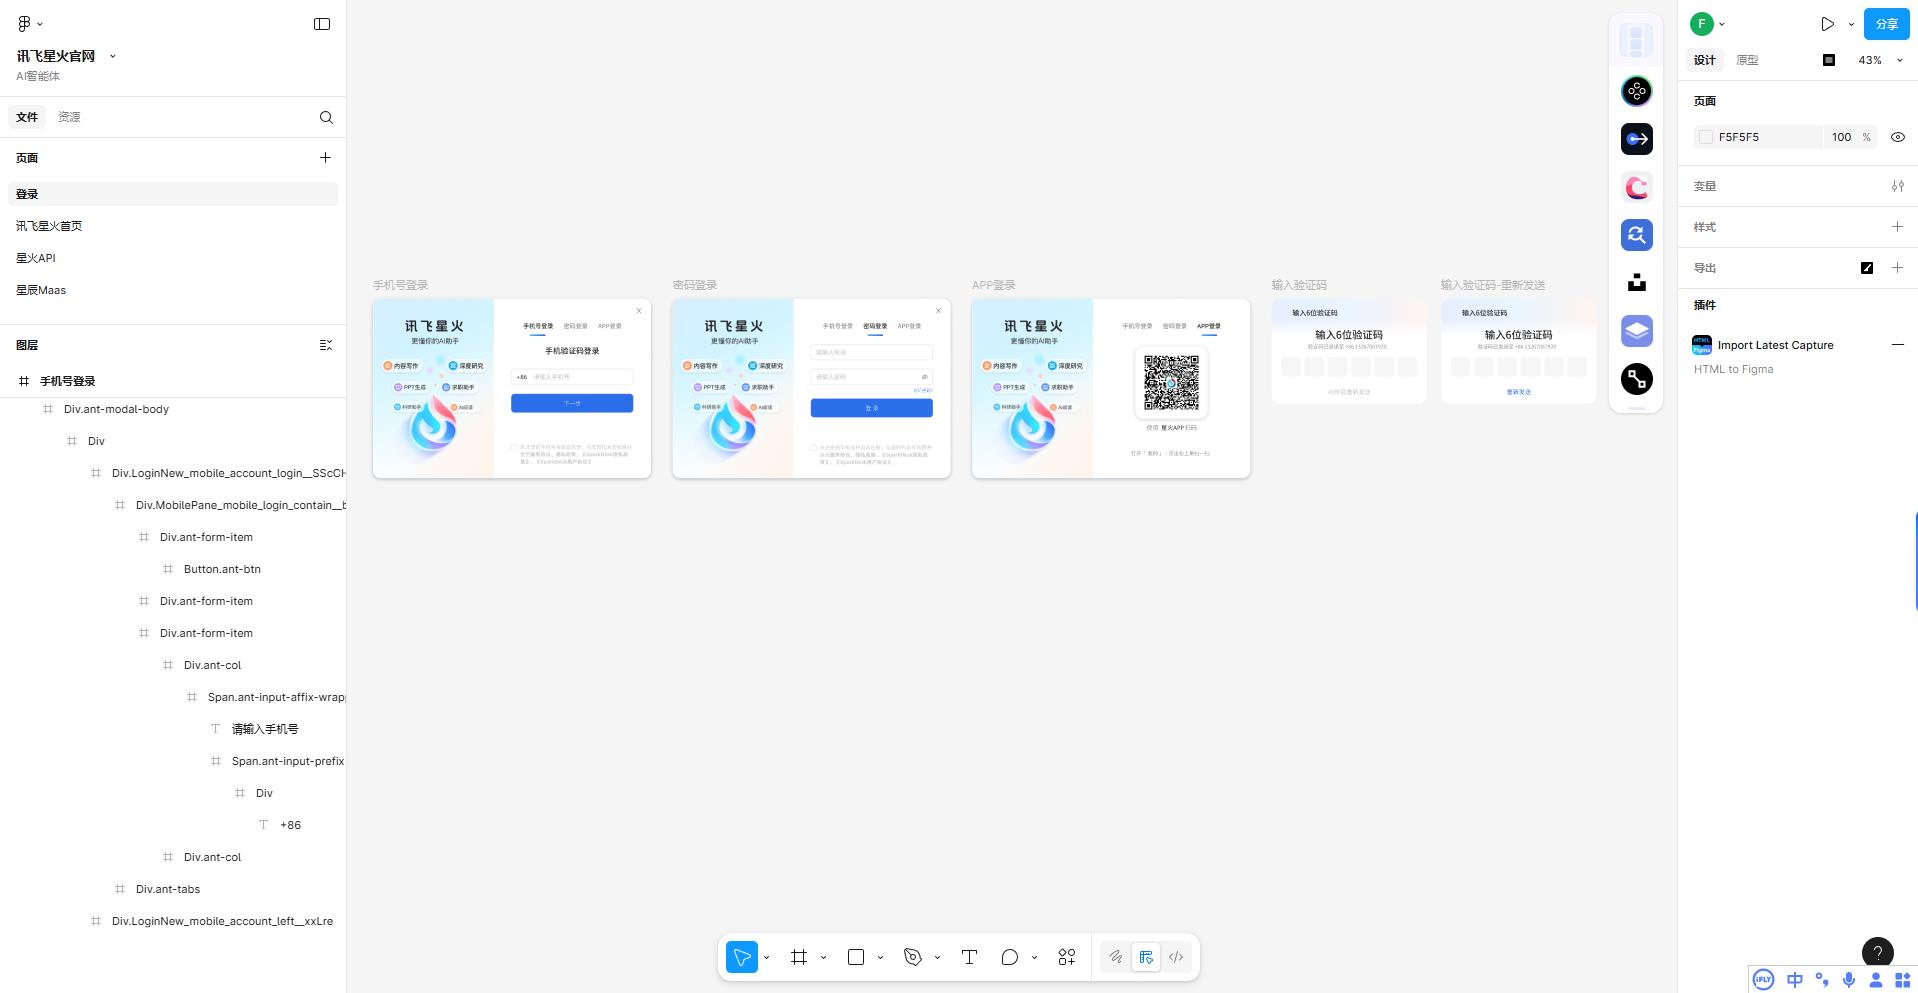
Task: Toggle page background visibility eye
Action: (x=1897, y=137)
